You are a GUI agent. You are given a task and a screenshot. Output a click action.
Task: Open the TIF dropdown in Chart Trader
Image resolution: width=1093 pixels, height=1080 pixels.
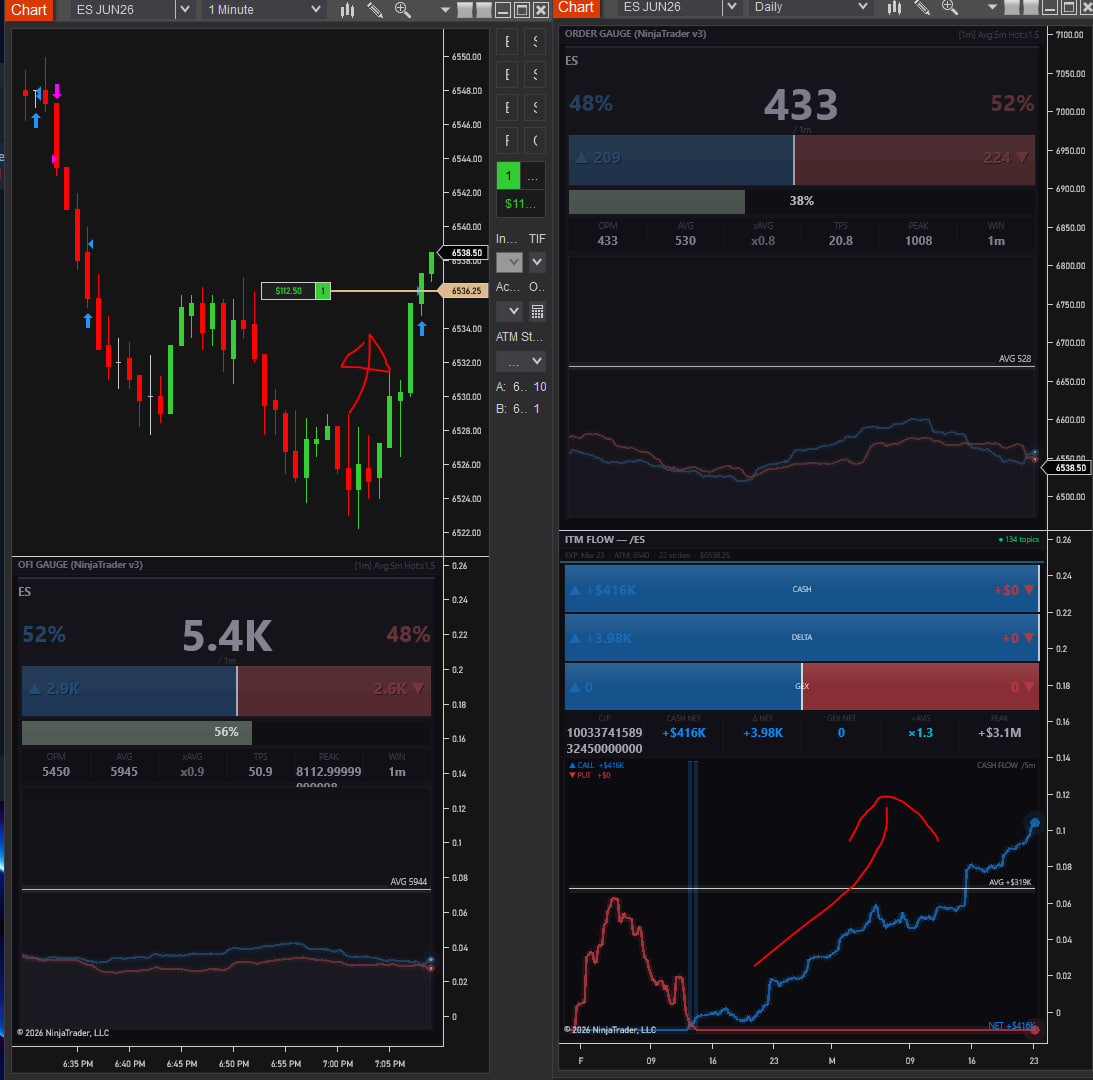tap(537, 262)
